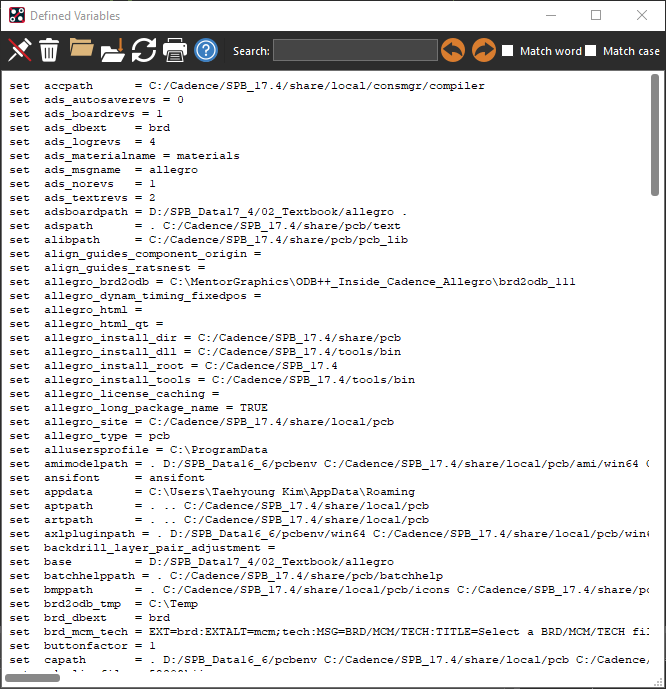Click the backdrill_layer_pair_adjustment line
The image size is (666, 689).
pos(142,549)
